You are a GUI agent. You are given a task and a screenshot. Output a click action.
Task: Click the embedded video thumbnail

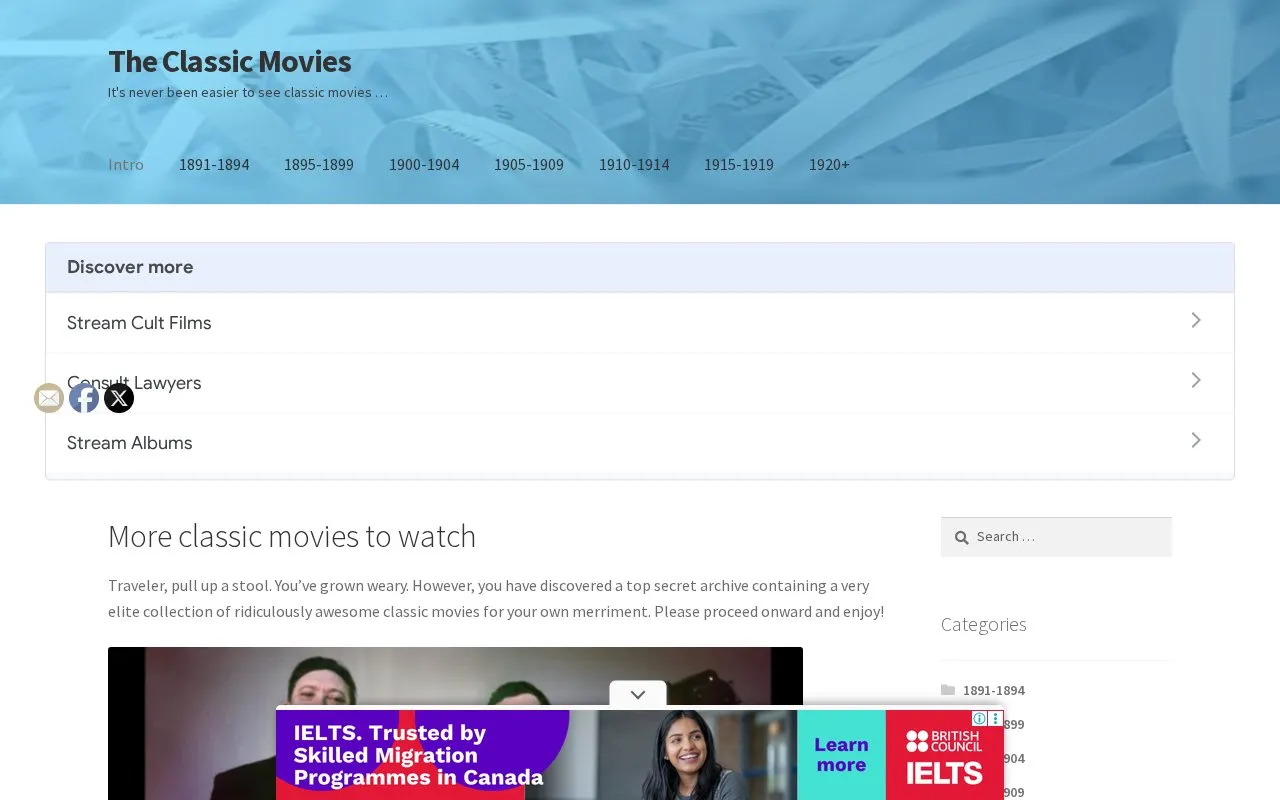[x=455, y=723]
